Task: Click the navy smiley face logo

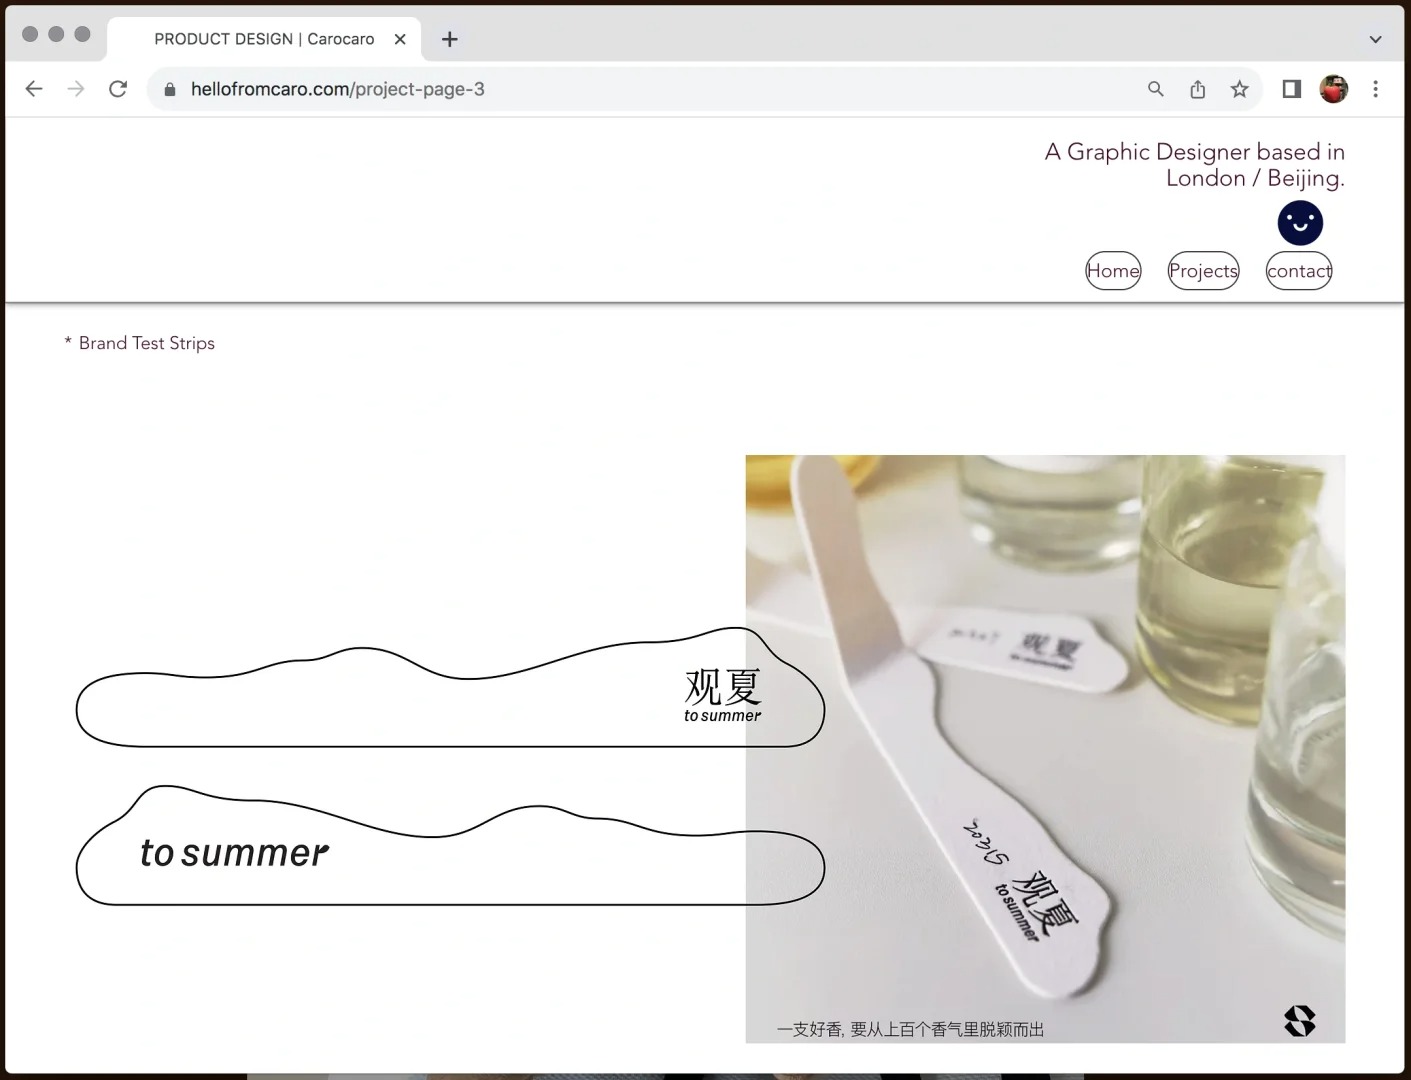Action: tap(1300, 223)
